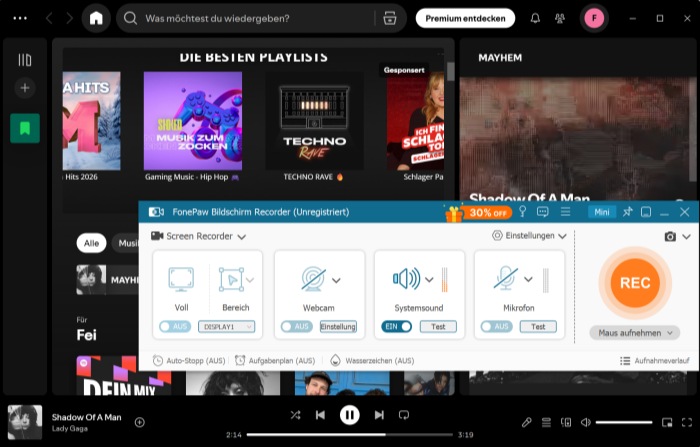Open the green bookmark item in sidebar
Image resolution: width=700 pixels, height=447 pixels.
[x=25, y=129]
